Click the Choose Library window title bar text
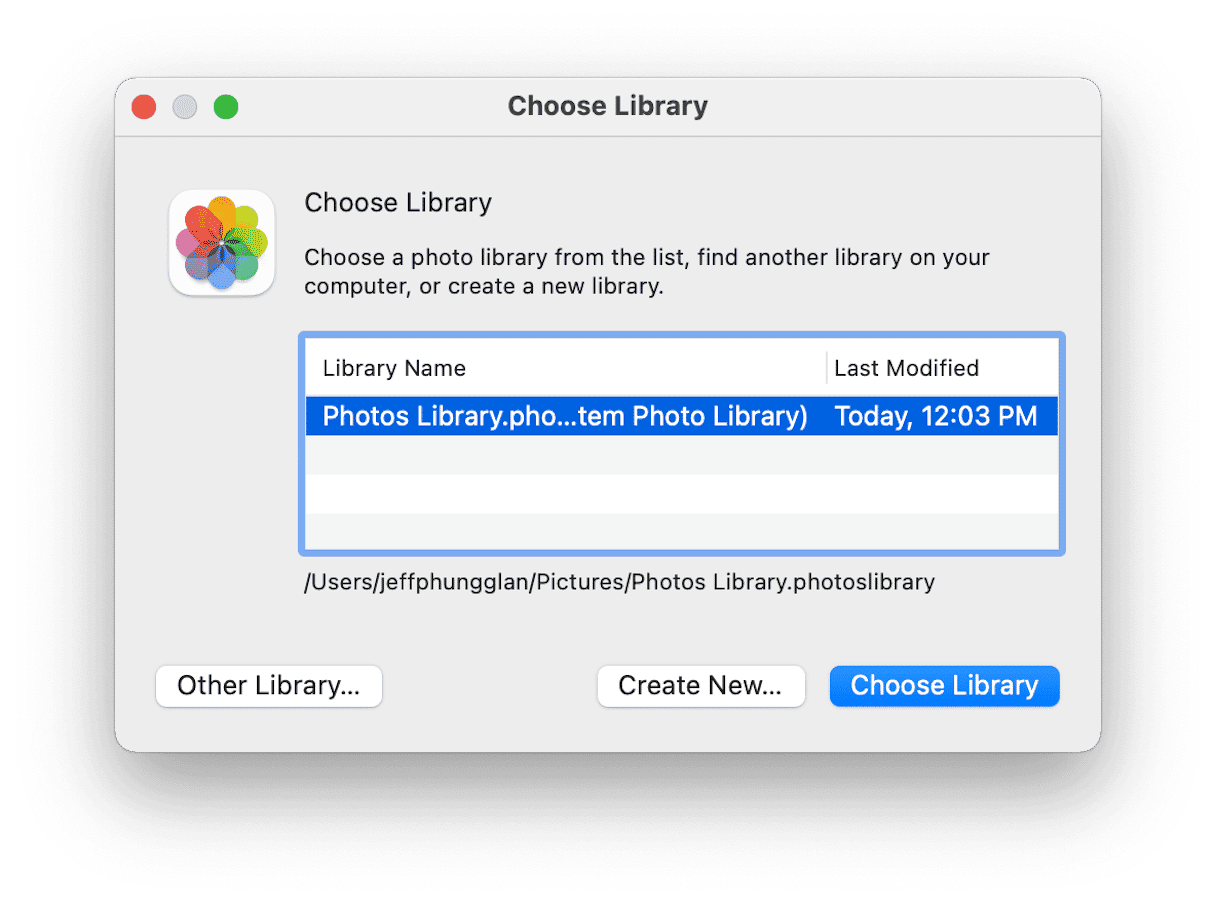The image size is (1216, 904). coord(607,106)
